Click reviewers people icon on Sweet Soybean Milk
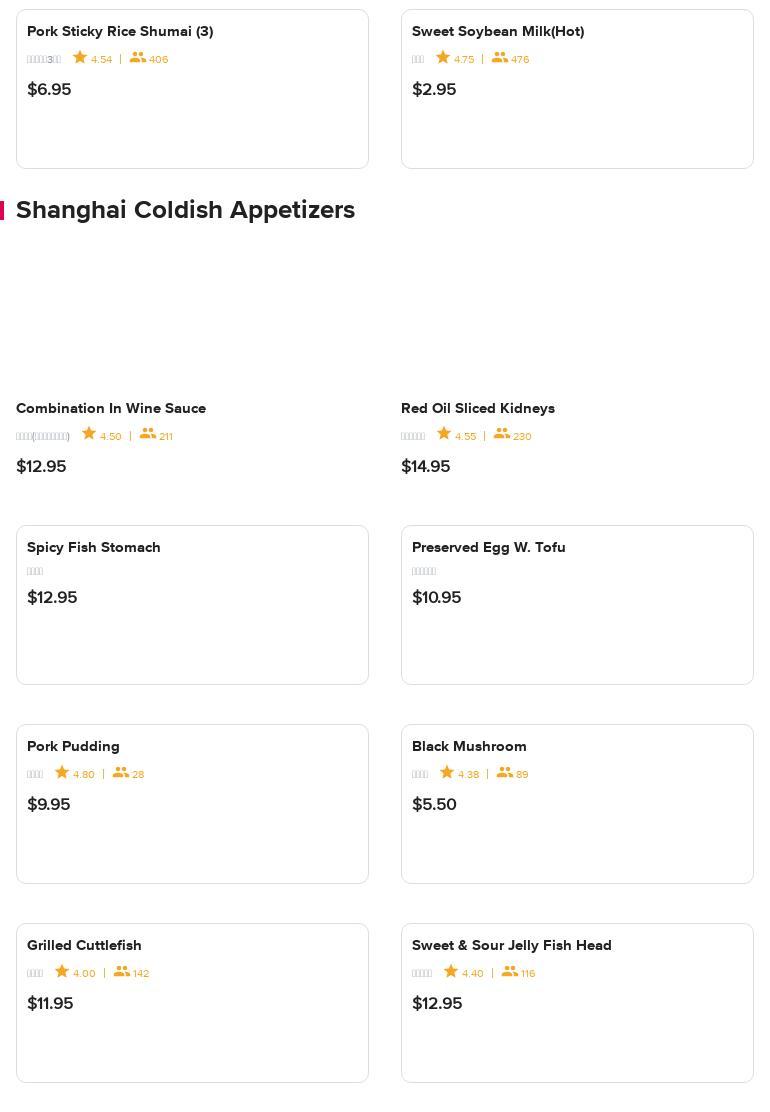The height and width of the screenshot is (1112, 770). (x=499, y=57)
